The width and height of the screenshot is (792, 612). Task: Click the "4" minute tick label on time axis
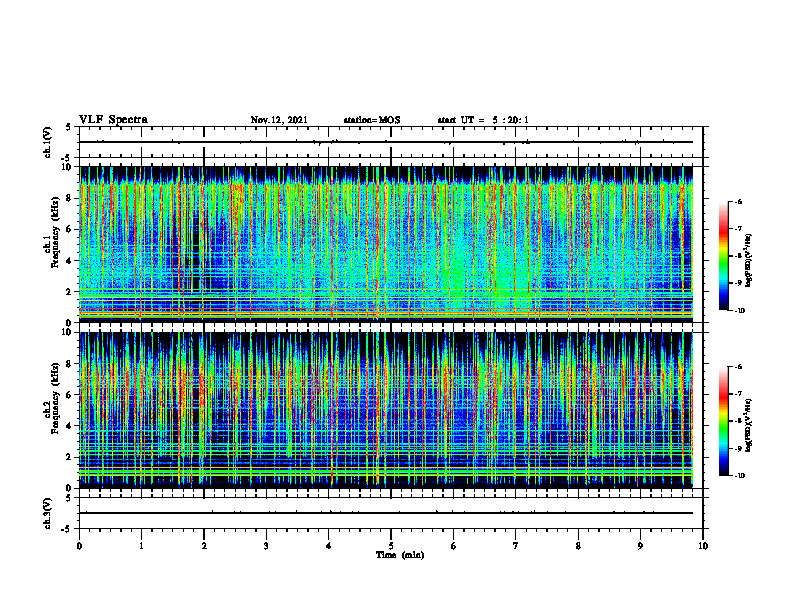coord(328,545)
